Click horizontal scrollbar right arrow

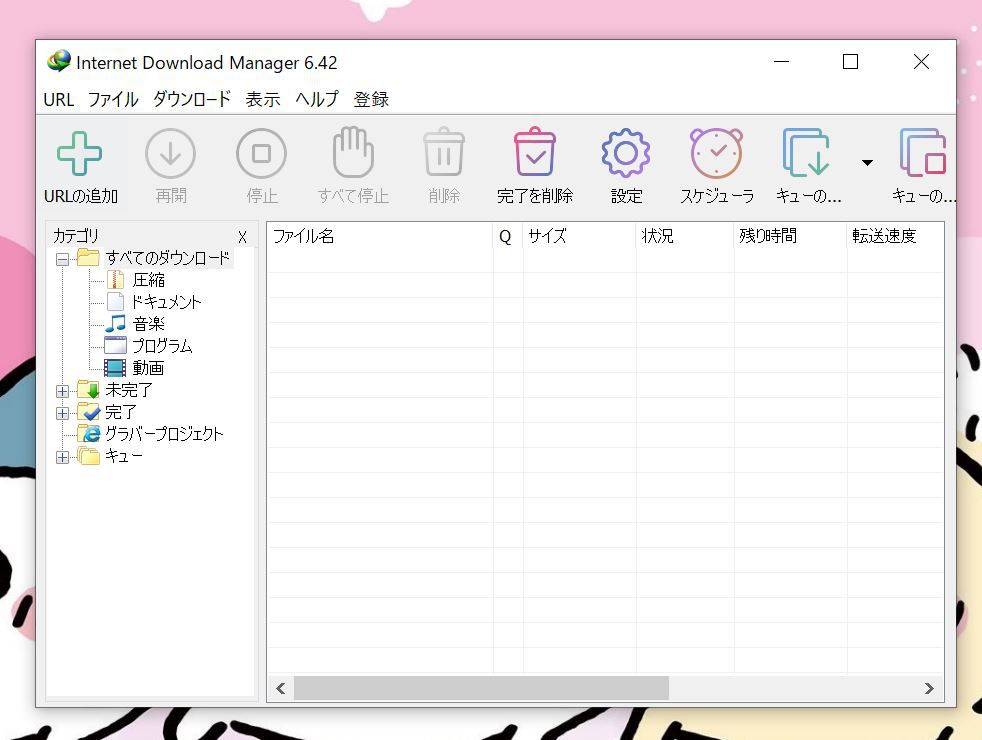tap(929, 689)
